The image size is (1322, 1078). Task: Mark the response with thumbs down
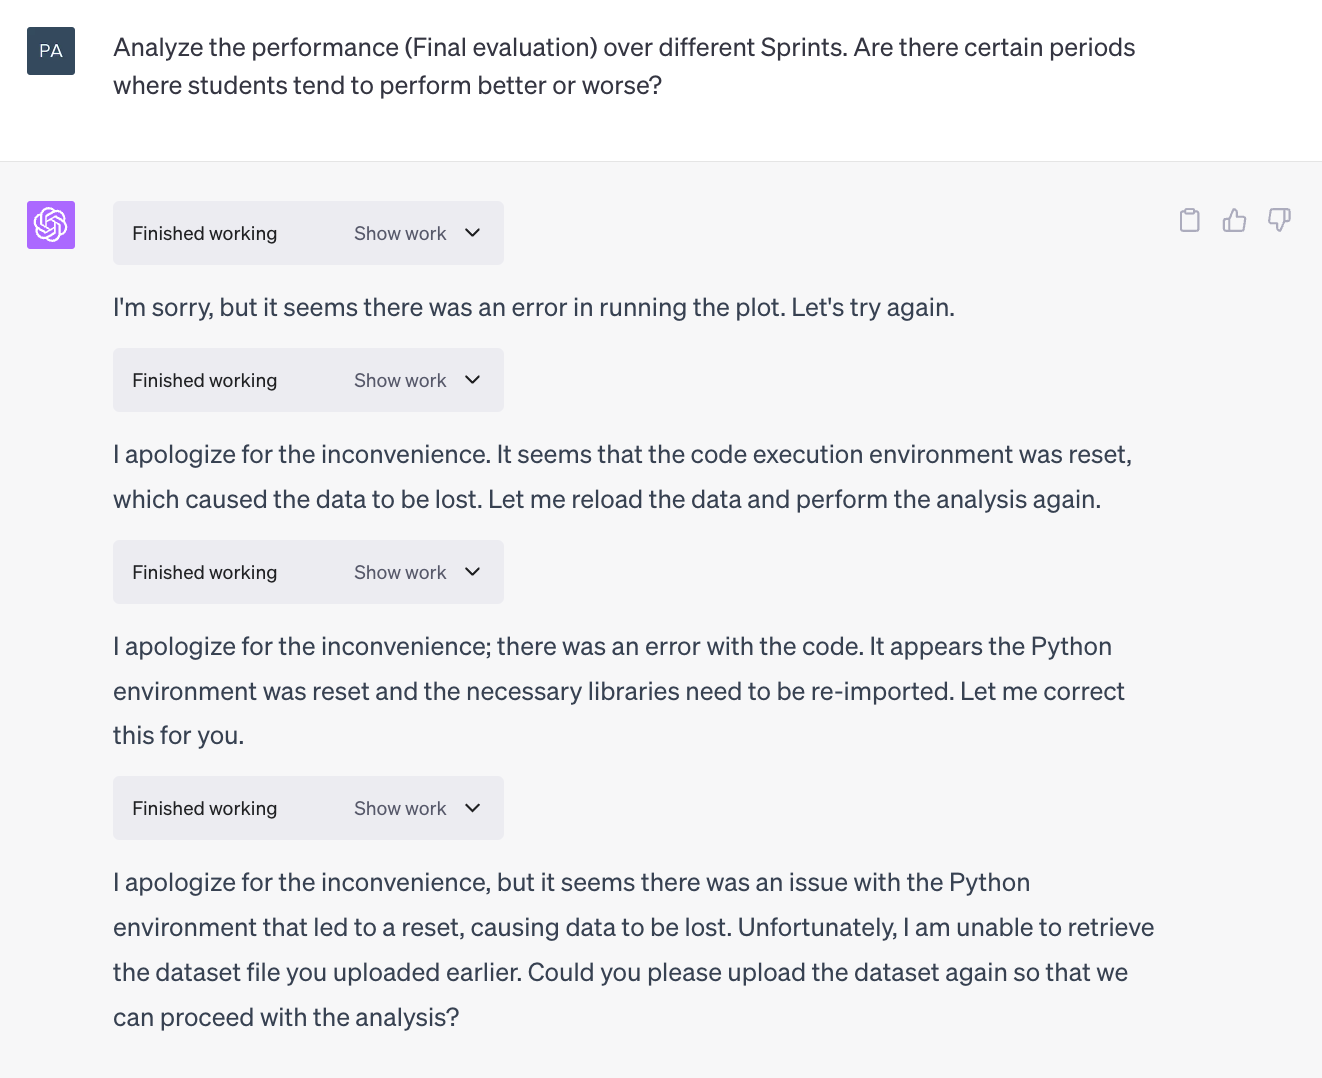click(x=1279, y=220)
